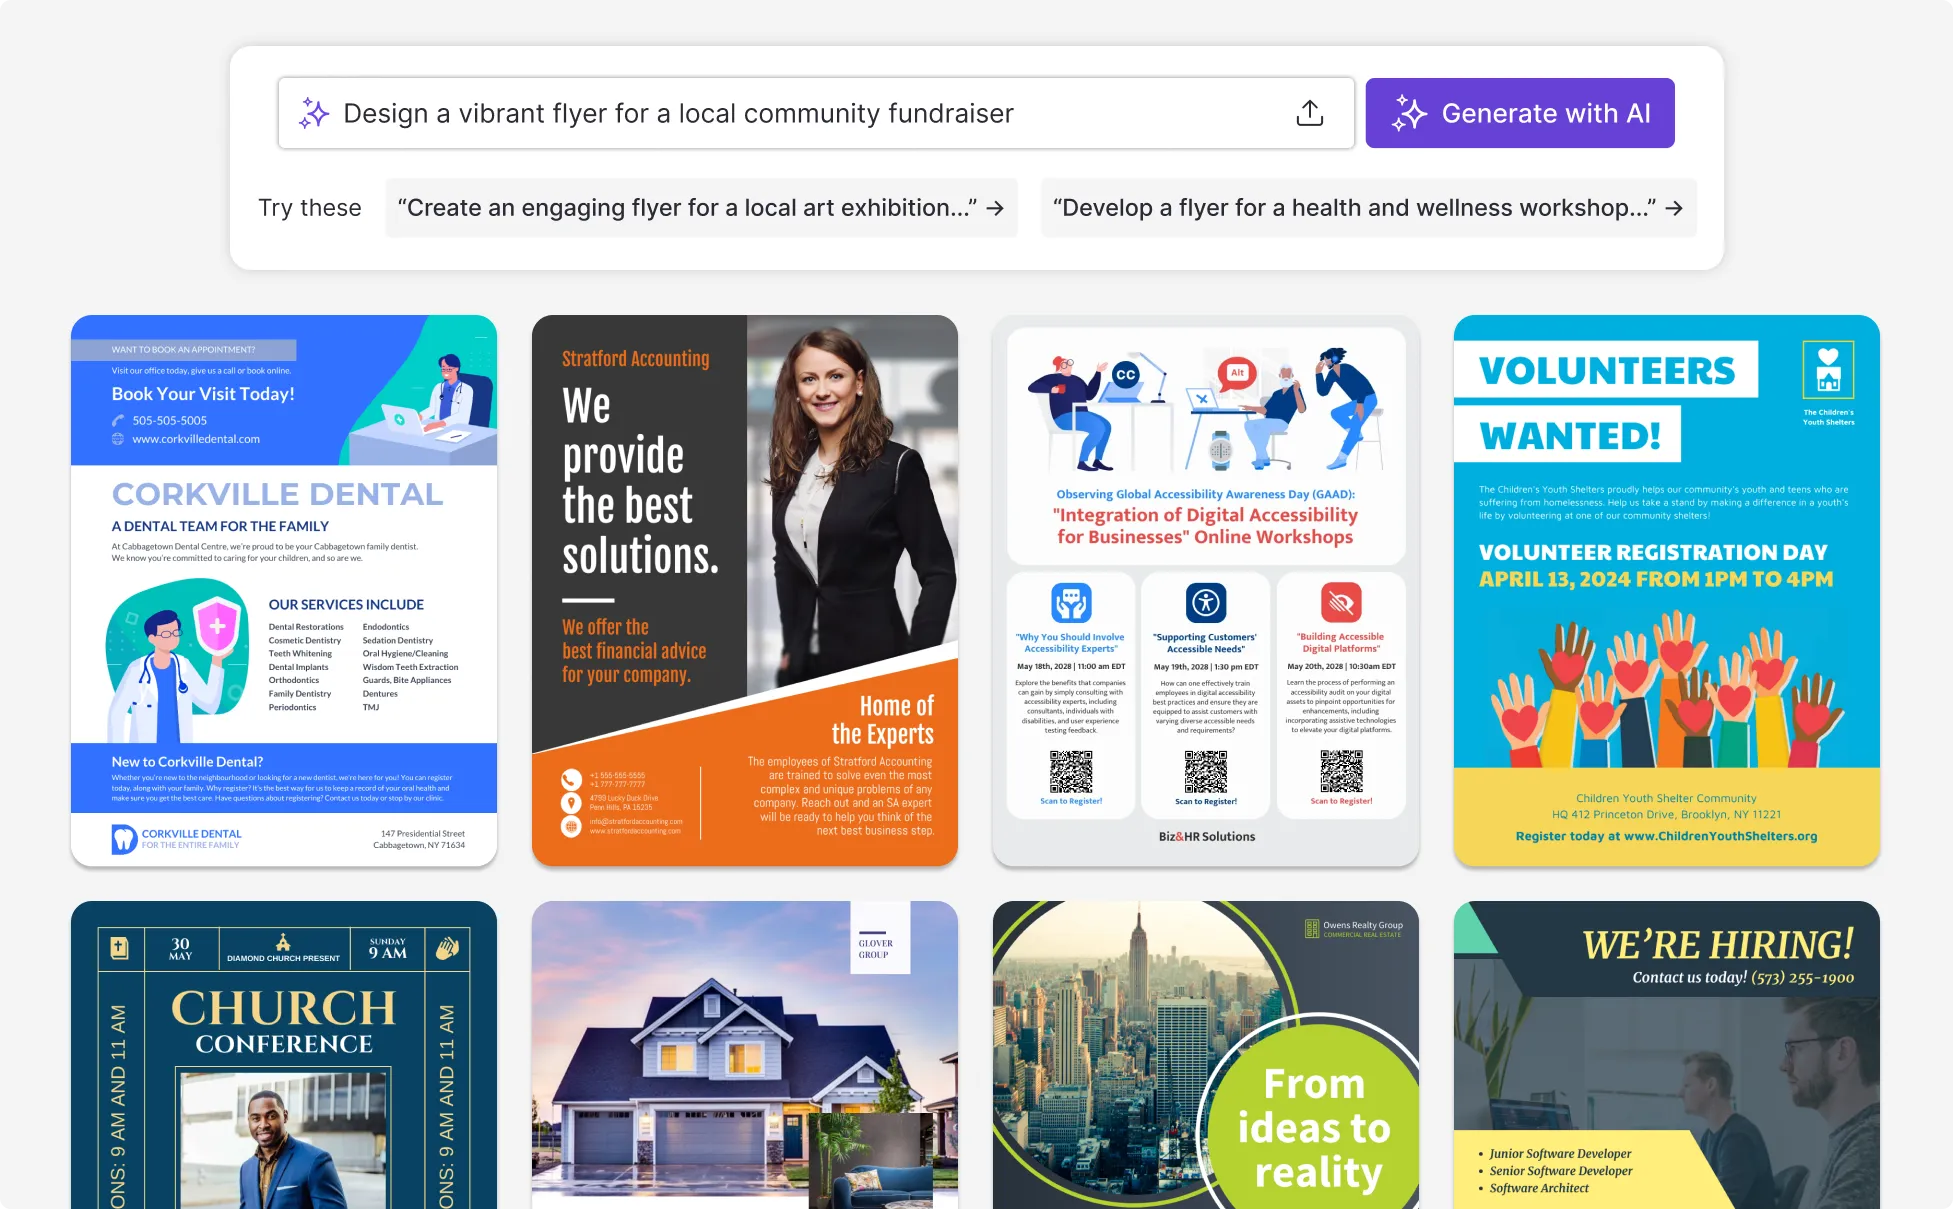Open the Volunteers Wanted flyer template
This screenshot has height=1209, width=1953.
pyautogui.click(x=1666, y=590)
